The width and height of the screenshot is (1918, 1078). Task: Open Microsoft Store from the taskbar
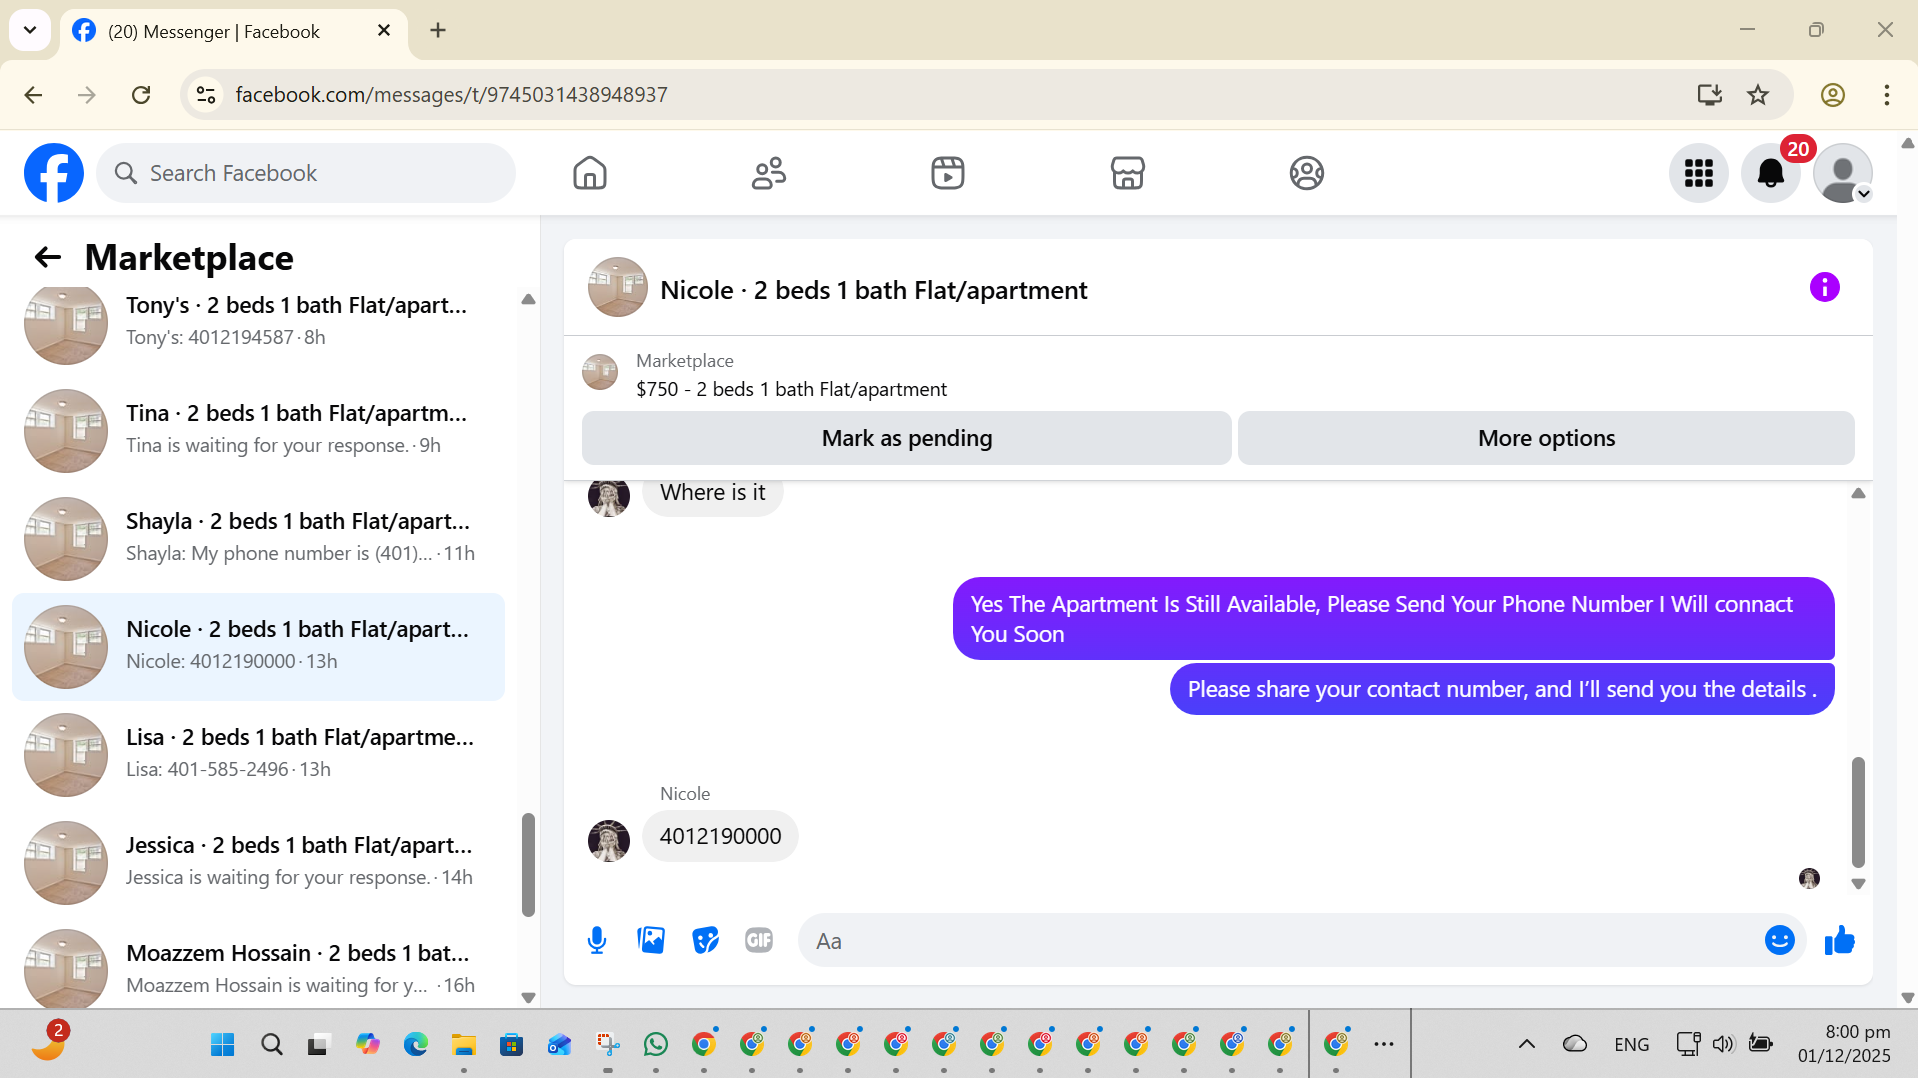coord(511,1044)
